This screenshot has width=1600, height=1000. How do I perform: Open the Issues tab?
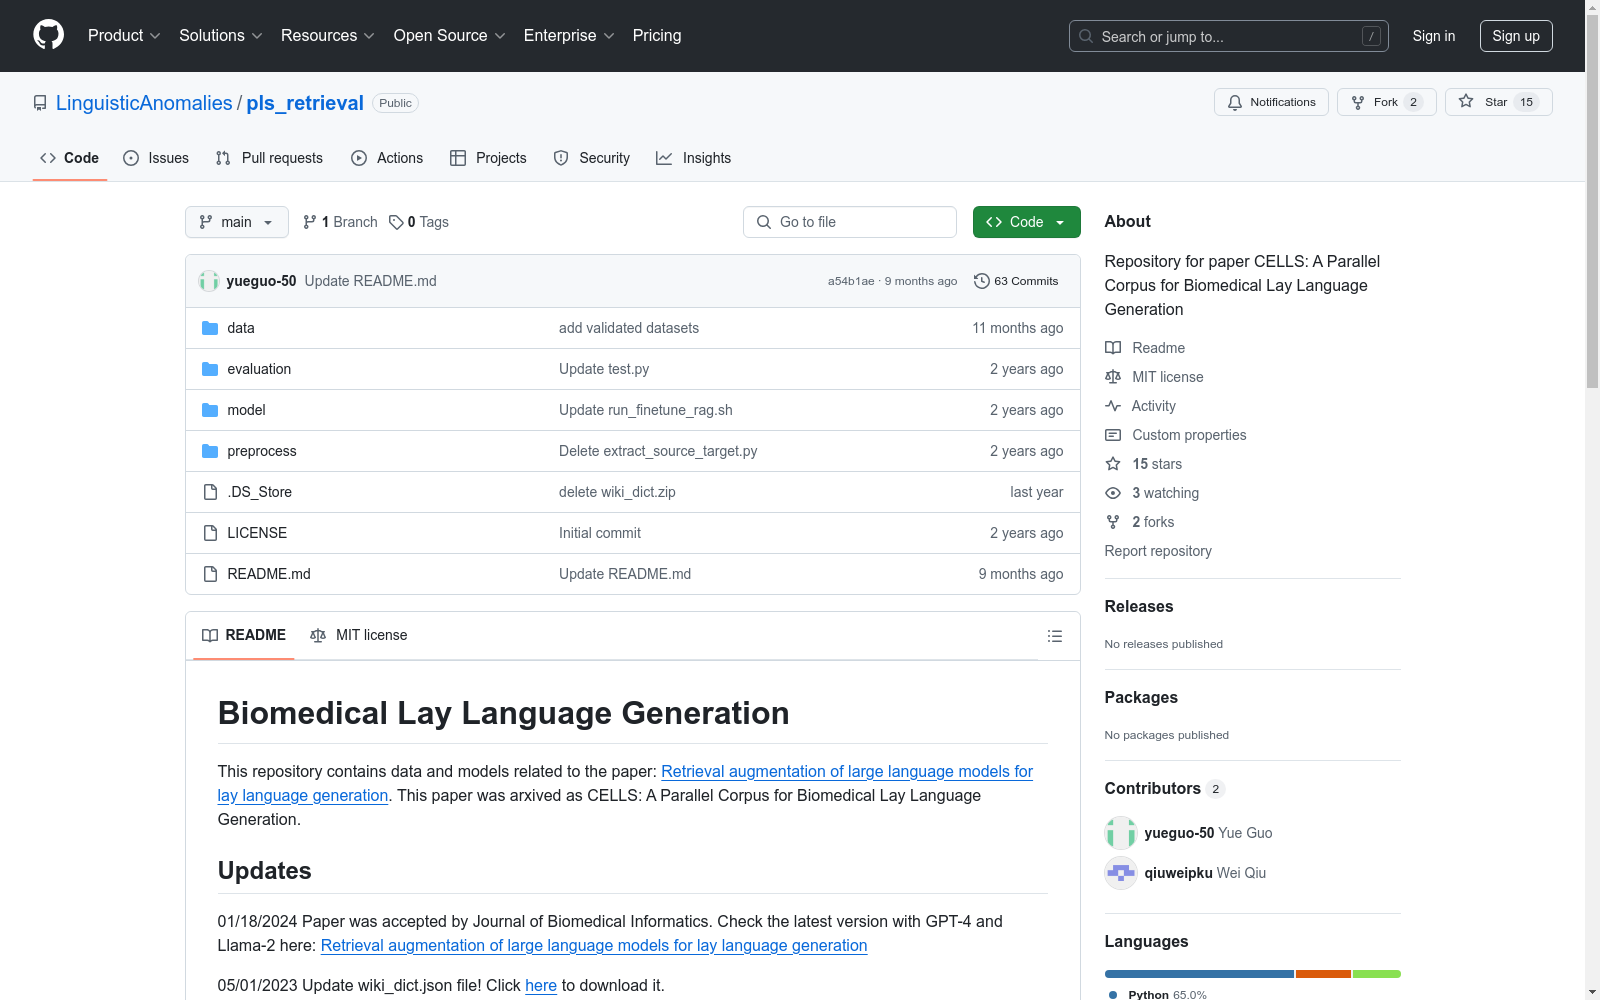[x=156, y=158]
